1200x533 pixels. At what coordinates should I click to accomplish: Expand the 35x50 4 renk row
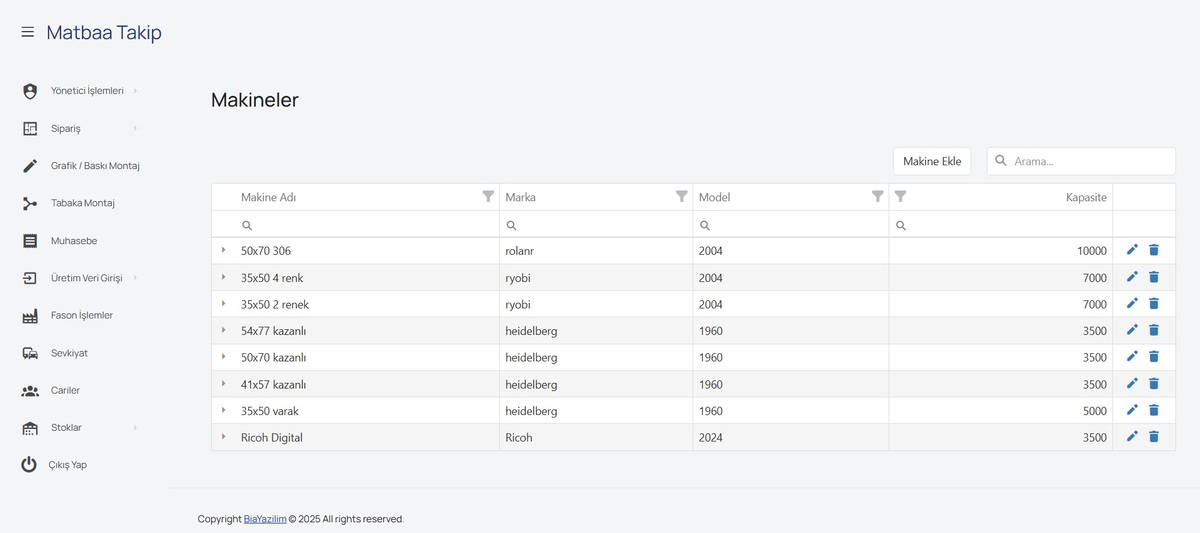coord(223,277)
